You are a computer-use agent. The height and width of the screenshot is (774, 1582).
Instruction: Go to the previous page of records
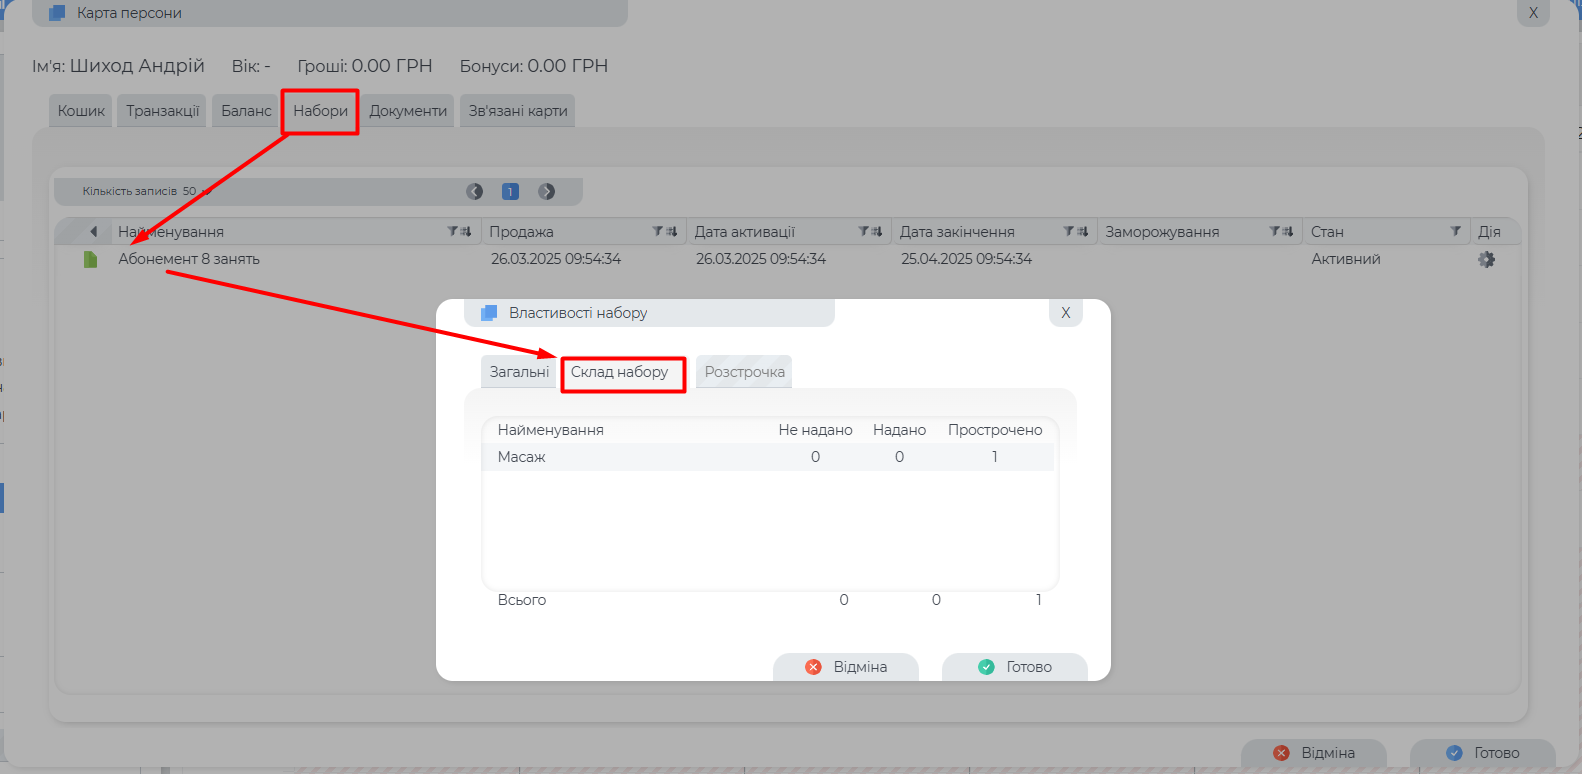coord(474,191)
